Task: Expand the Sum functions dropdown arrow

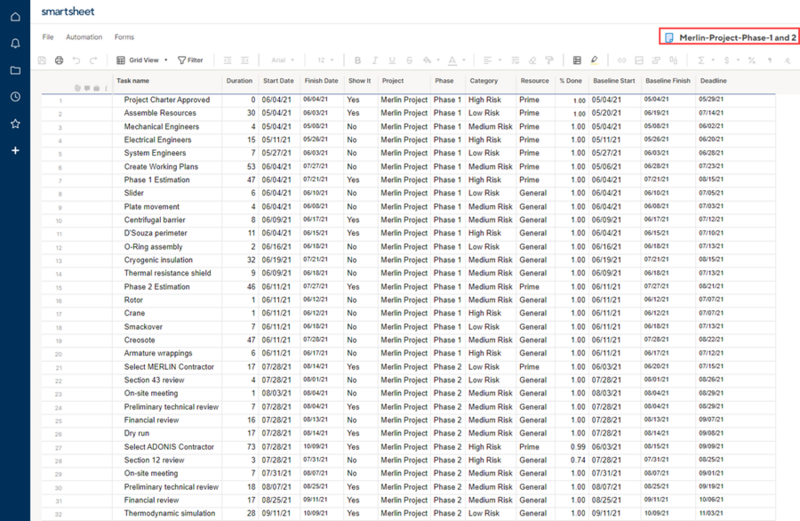Action: click(x=713, y=60)
